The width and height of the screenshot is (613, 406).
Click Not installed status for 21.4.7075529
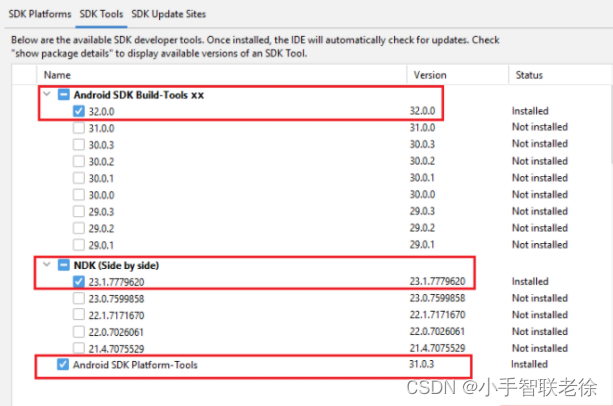[540, 348]
